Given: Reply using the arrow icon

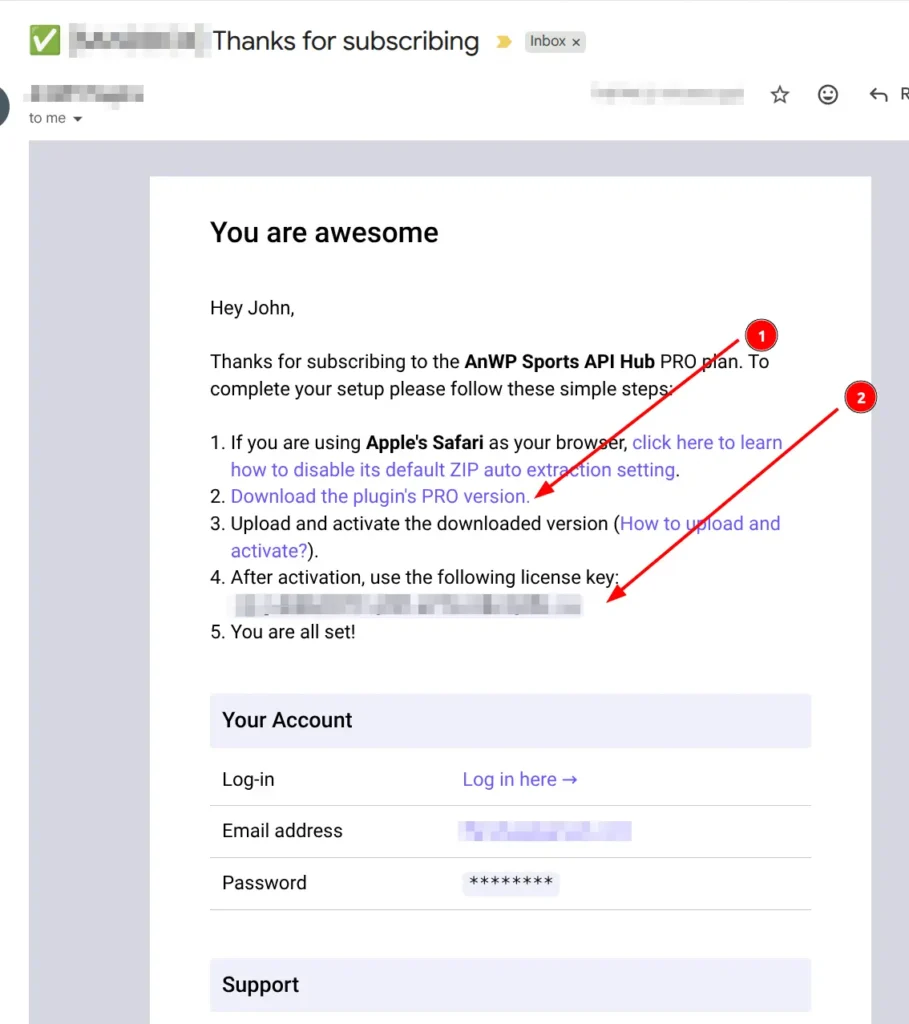Looking at the screenshot, I should pos(878,95).
